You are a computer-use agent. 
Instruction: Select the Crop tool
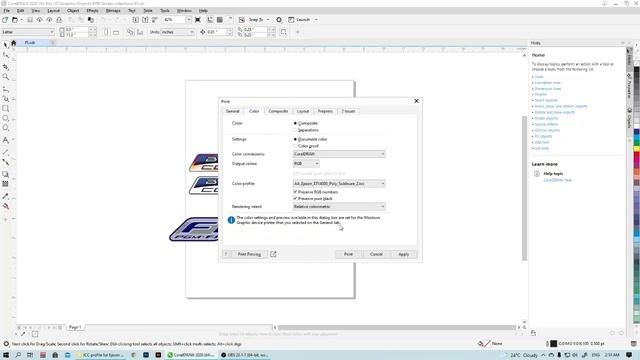click(6, 67)
